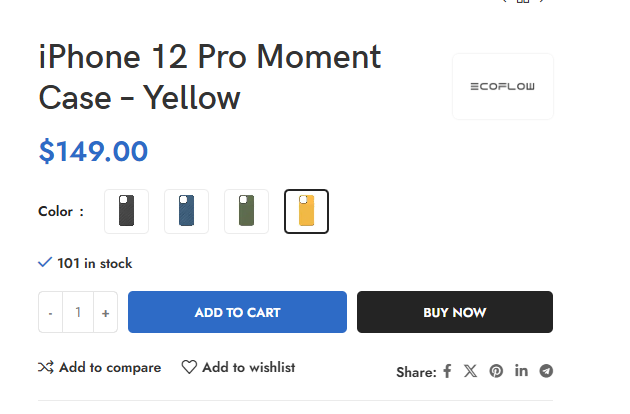
Task: Open the EcoFlow brand logo
Action: [503, 86]
